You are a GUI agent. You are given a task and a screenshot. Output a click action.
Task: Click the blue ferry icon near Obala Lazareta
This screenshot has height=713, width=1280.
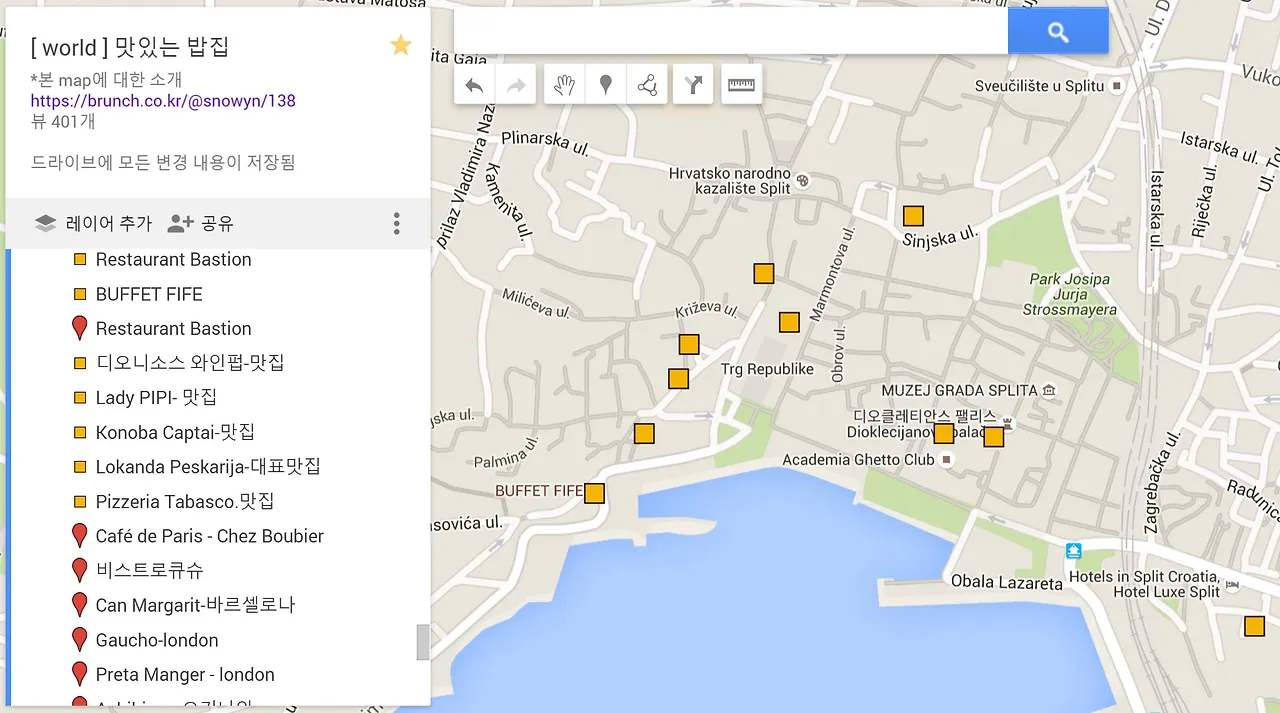1074,550
